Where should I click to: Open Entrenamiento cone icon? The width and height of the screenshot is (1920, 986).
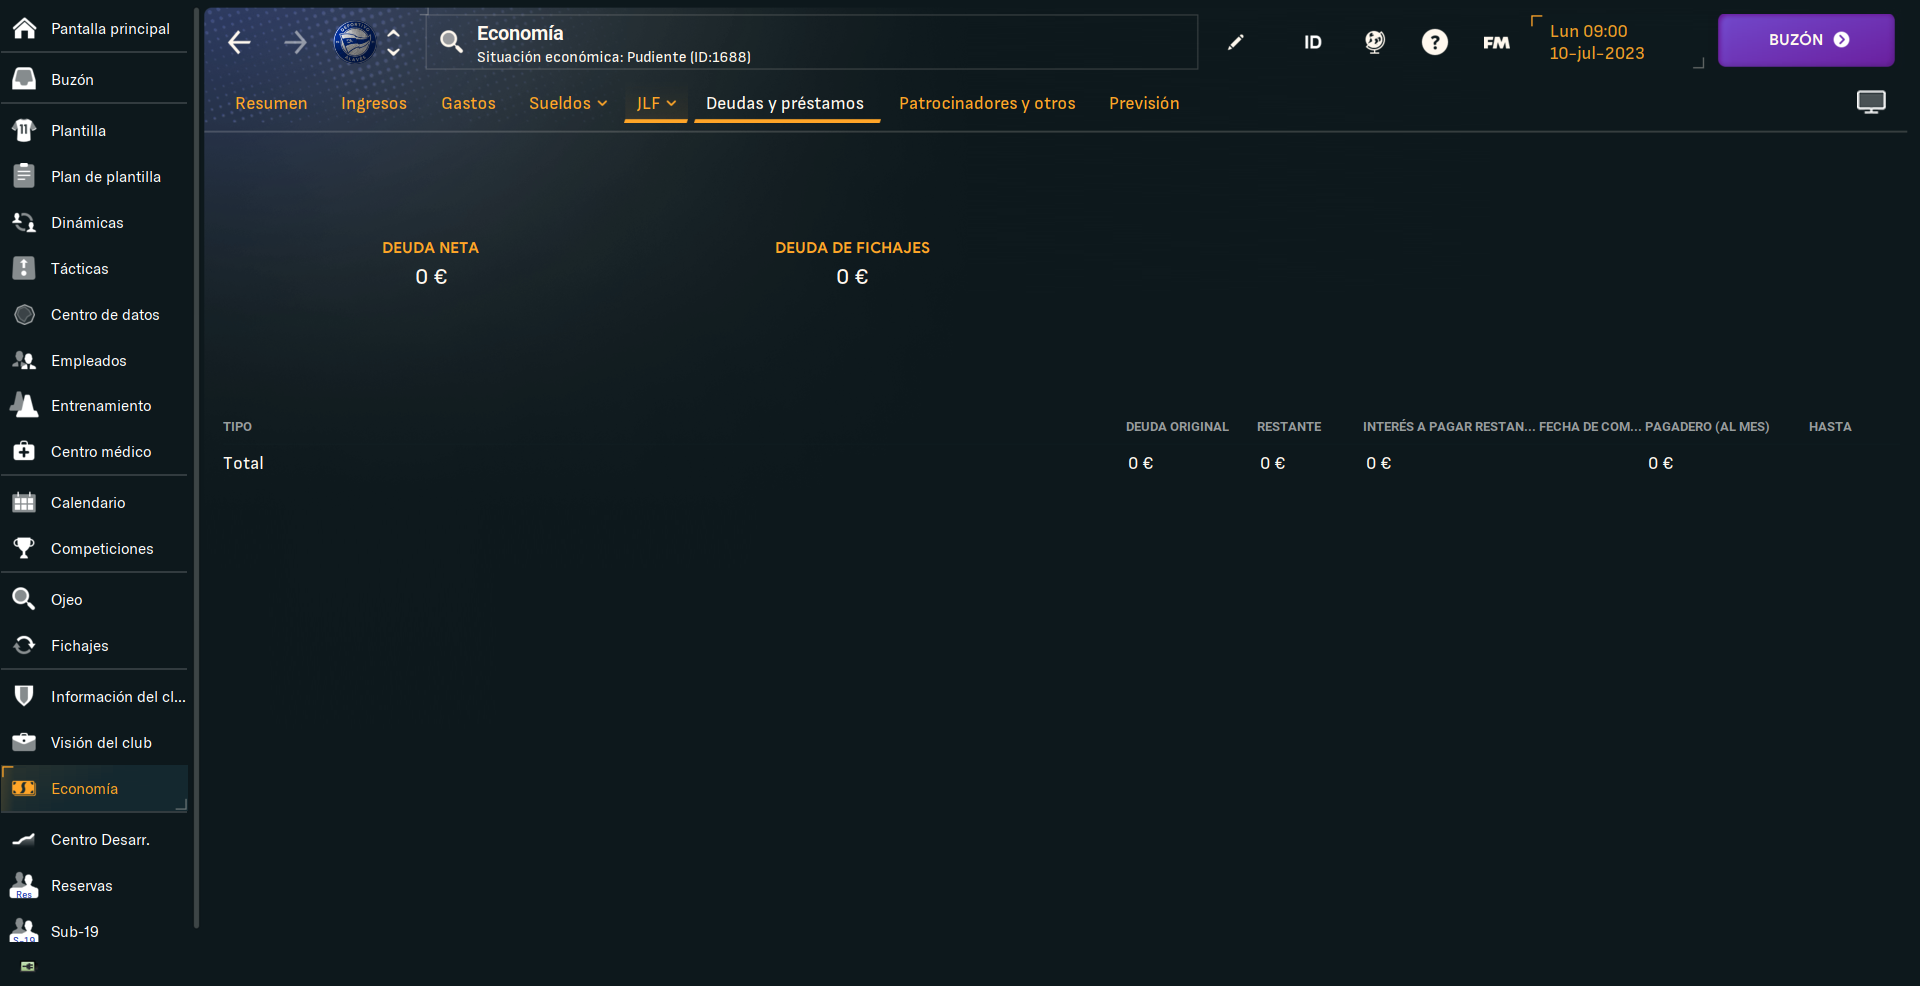click(x=24, y=405)
